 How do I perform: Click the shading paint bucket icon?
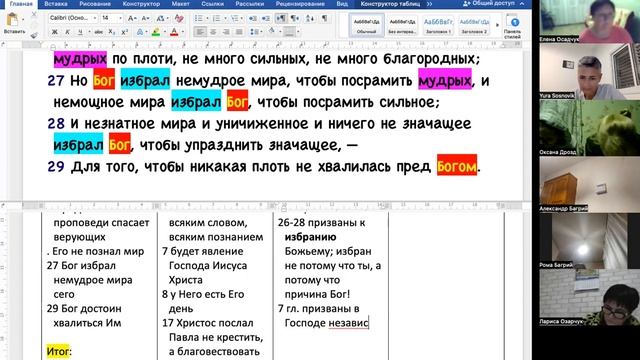[x=272, y=31]
